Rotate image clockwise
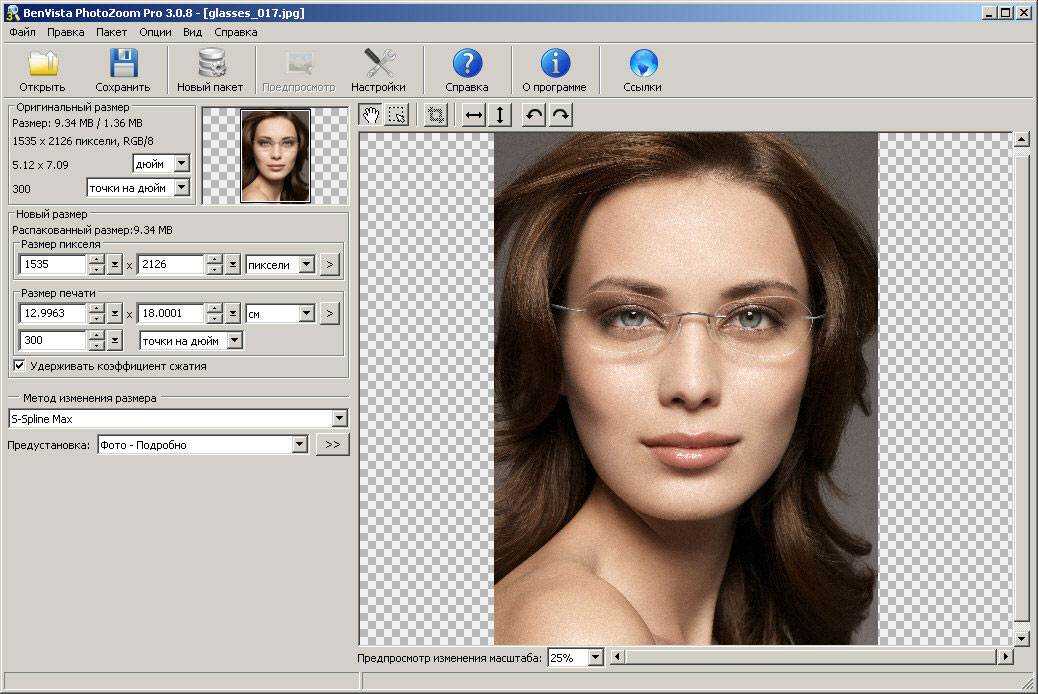Image resolution: width=1038 pixels, height=694 pixels. click(x=561, y=115)
